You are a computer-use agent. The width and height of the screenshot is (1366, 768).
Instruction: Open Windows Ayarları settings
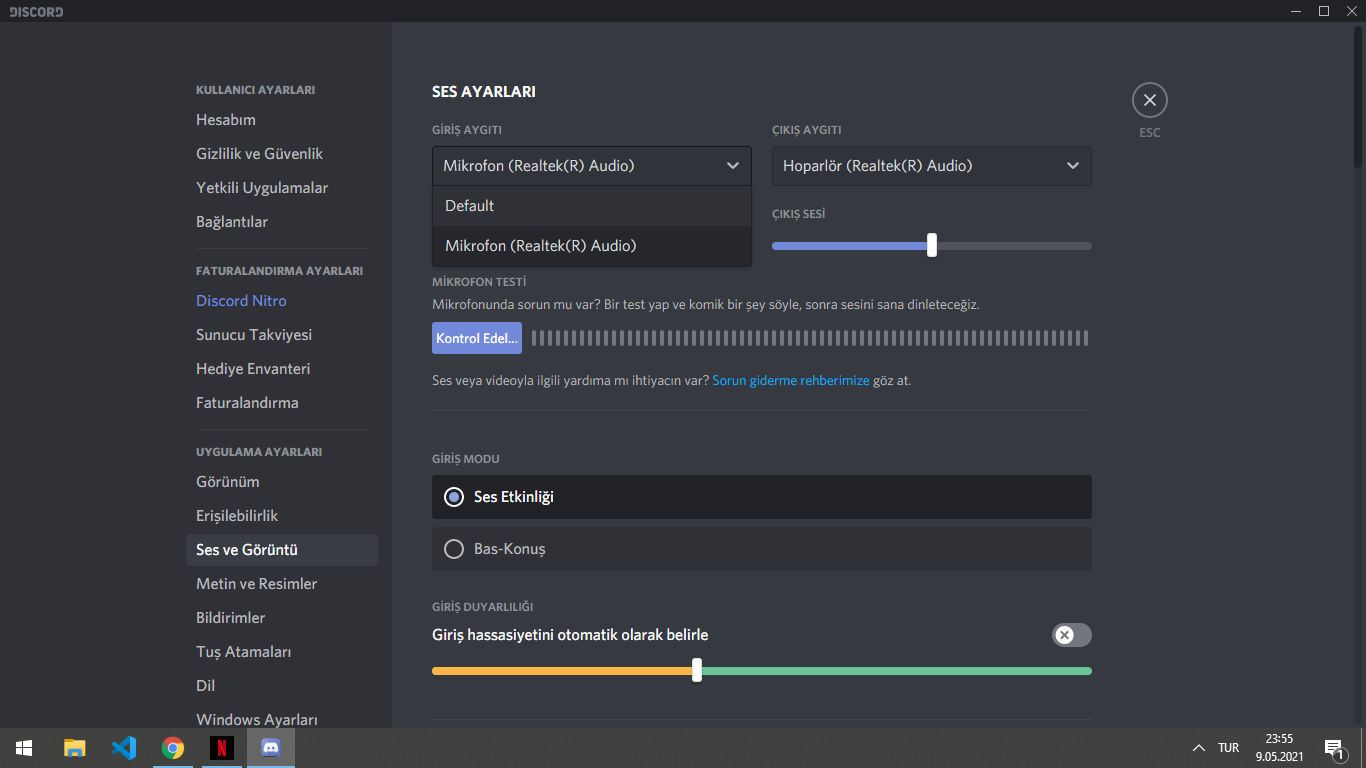282,718
